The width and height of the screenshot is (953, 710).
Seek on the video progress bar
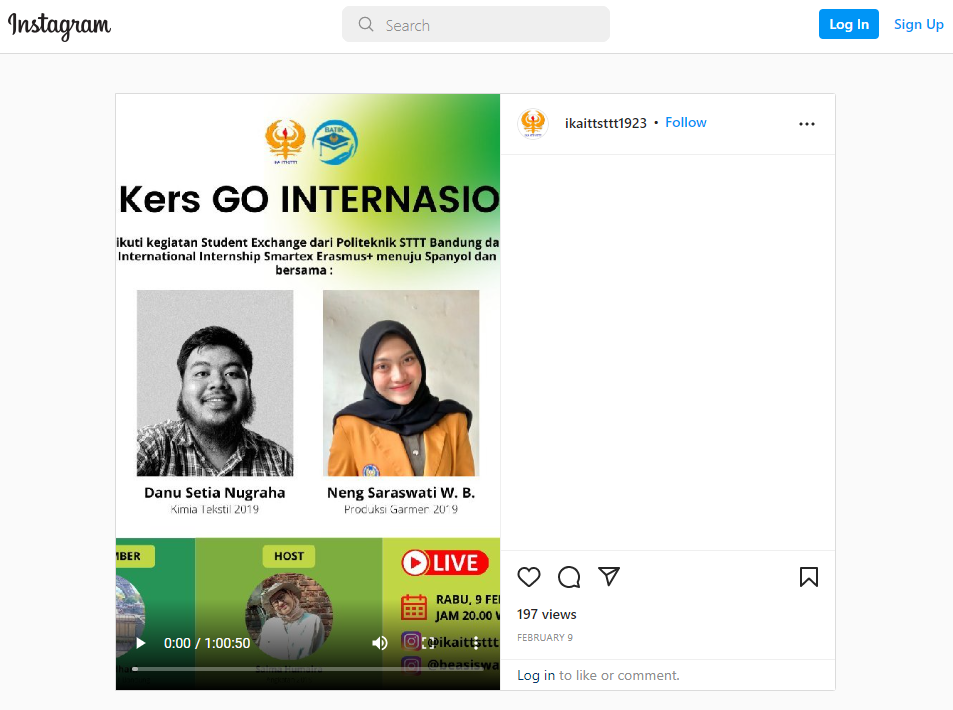[x=308, y=669]
